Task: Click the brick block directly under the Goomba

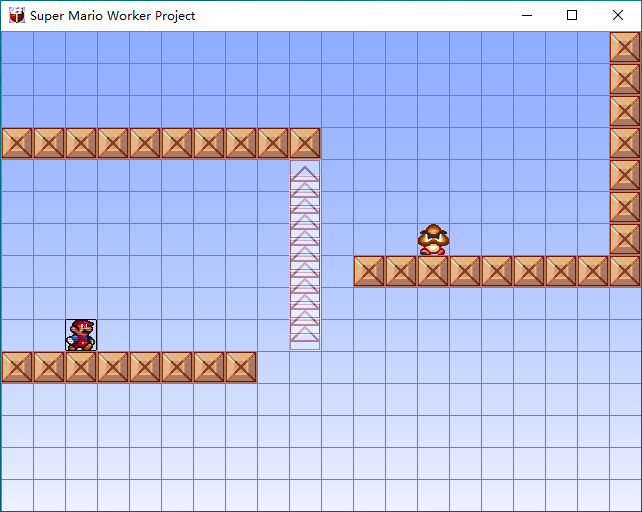Action: 433,271
